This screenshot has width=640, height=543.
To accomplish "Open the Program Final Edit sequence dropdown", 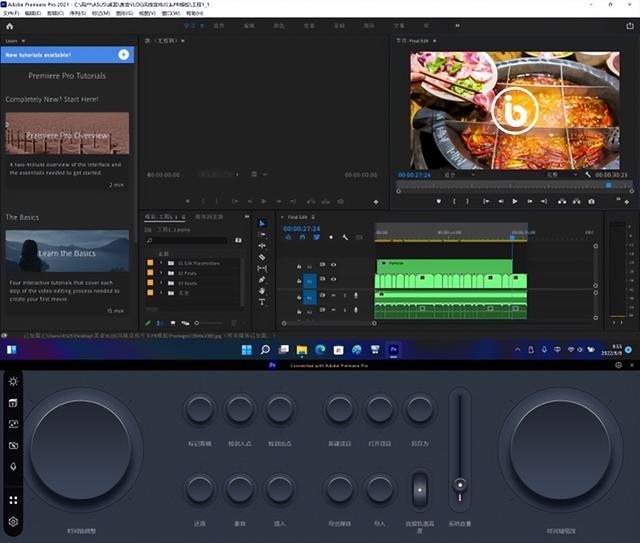I will tap(434, 41).
